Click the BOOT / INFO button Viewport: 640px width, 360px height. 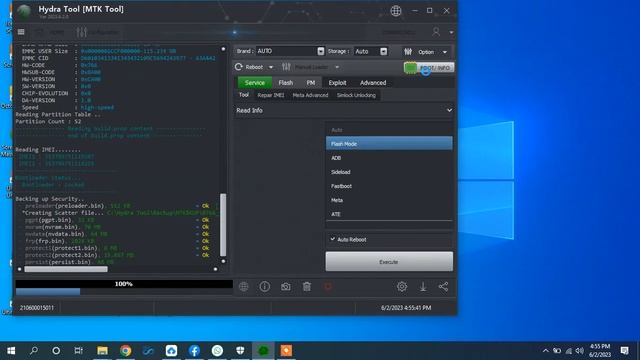(x=429, y=68)
